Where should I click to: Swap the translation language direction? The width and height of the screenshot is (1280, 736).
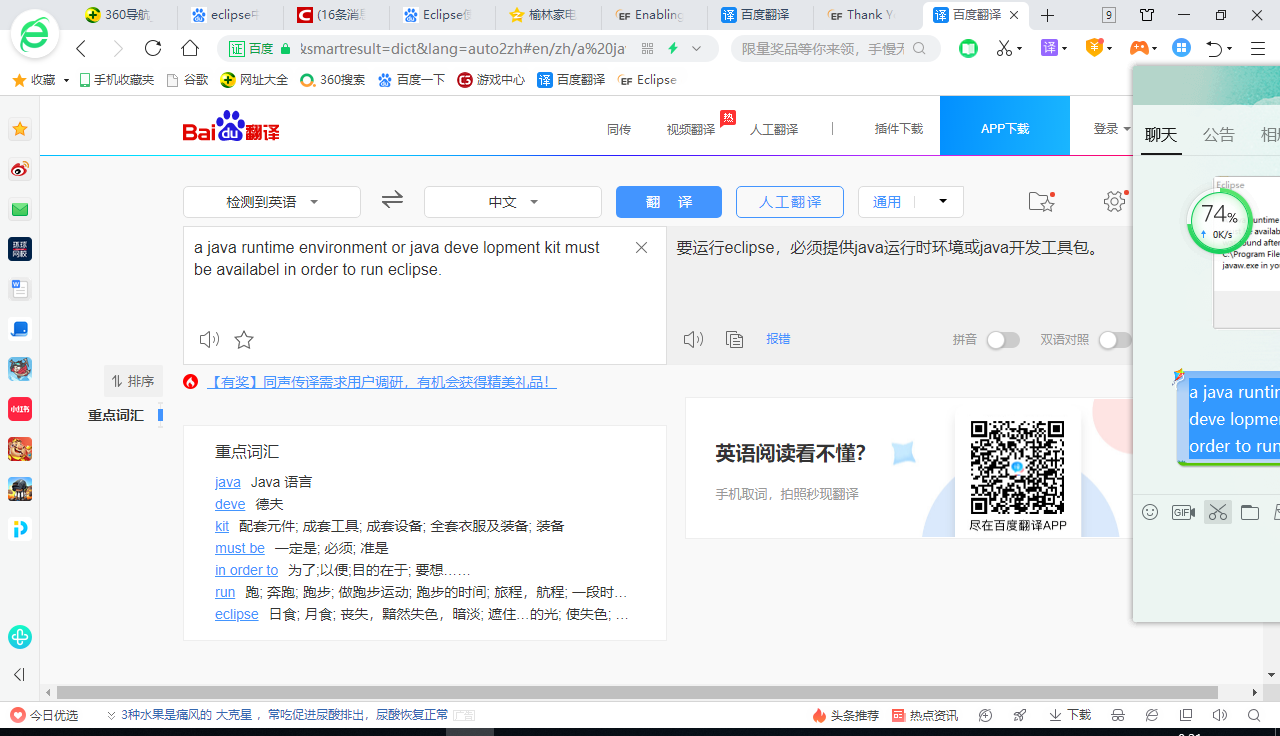tap(392, 200)
